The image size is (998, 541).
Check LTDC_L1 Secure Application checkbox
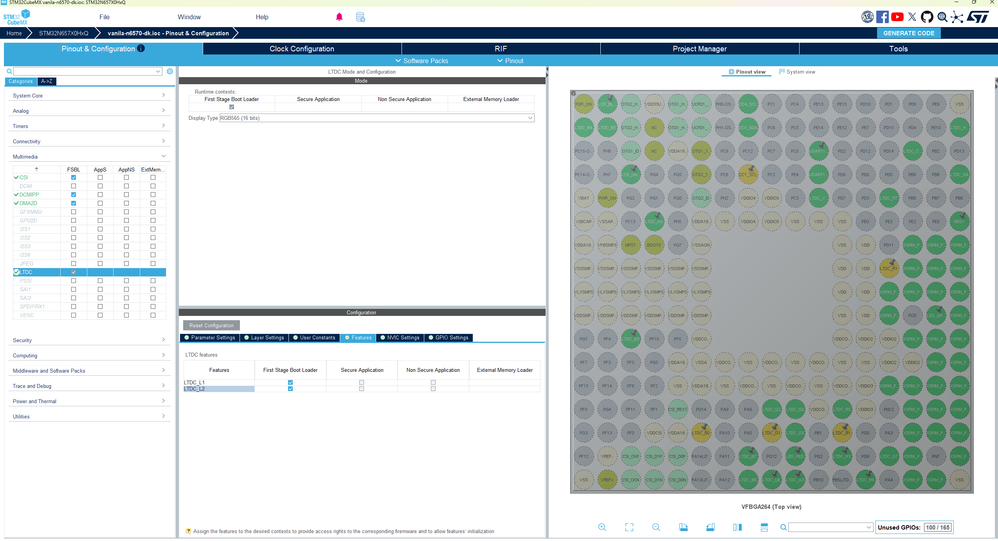(x=362, y=383)
